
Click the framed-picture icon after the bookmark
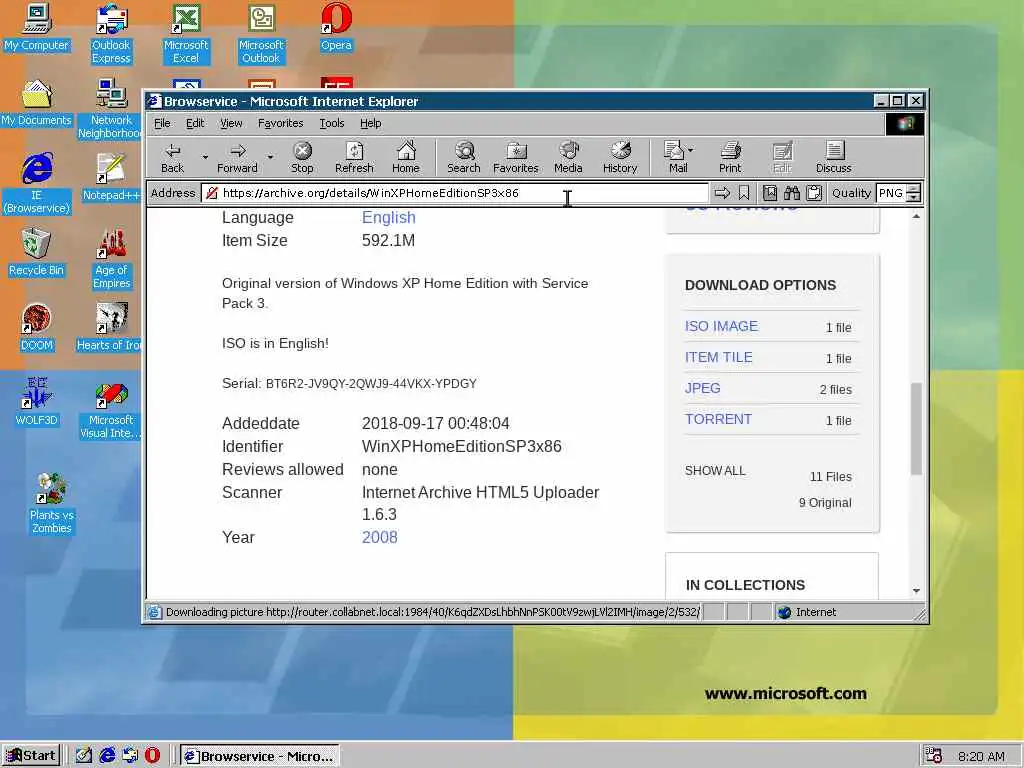(x=770, y=193)
